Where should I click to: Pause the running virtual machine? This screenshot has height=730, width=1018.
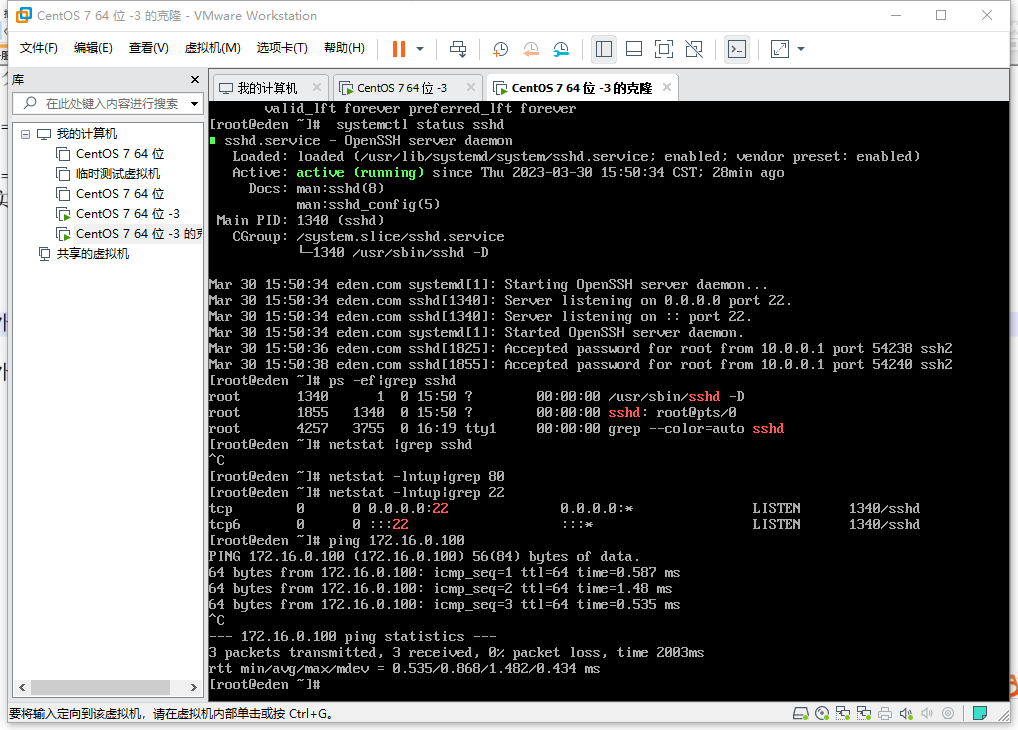click(399, 49)
